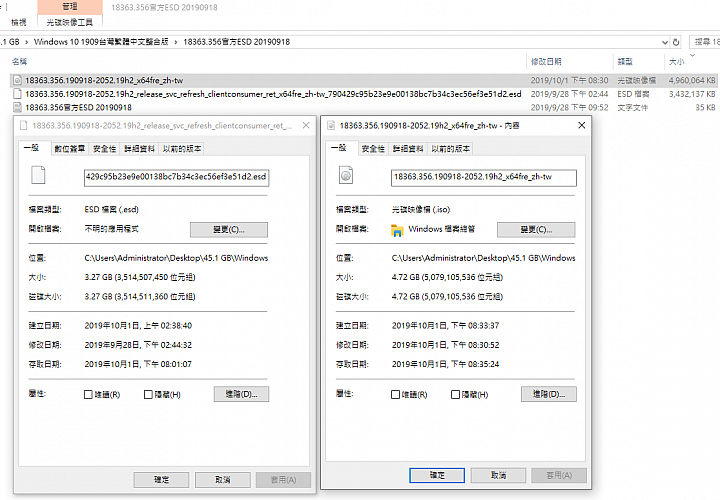This screenshot has height=500, width=720.
Task: Close the ISO properties dialog
Action: (581, 125)
